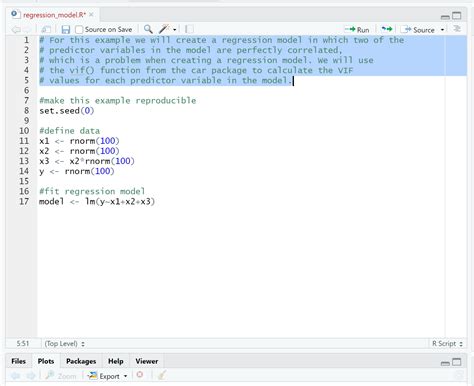The image size is (474, 386).
Task: Click the 'x3 <- x2*rnorm(100)' line
Action: pyautogui.click(x=87, y=161)
